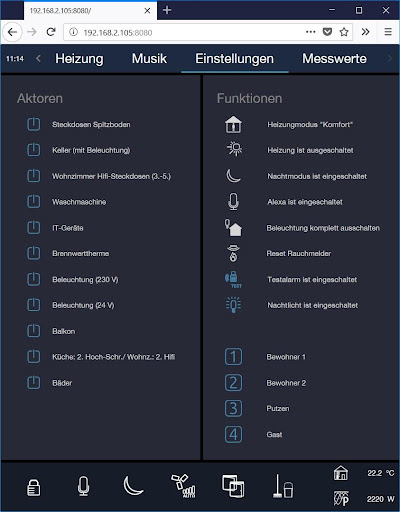Screen dimensions: 400x512
Task: Click the overlapping windows icon in bottom bar
Action: coord(233,486)
